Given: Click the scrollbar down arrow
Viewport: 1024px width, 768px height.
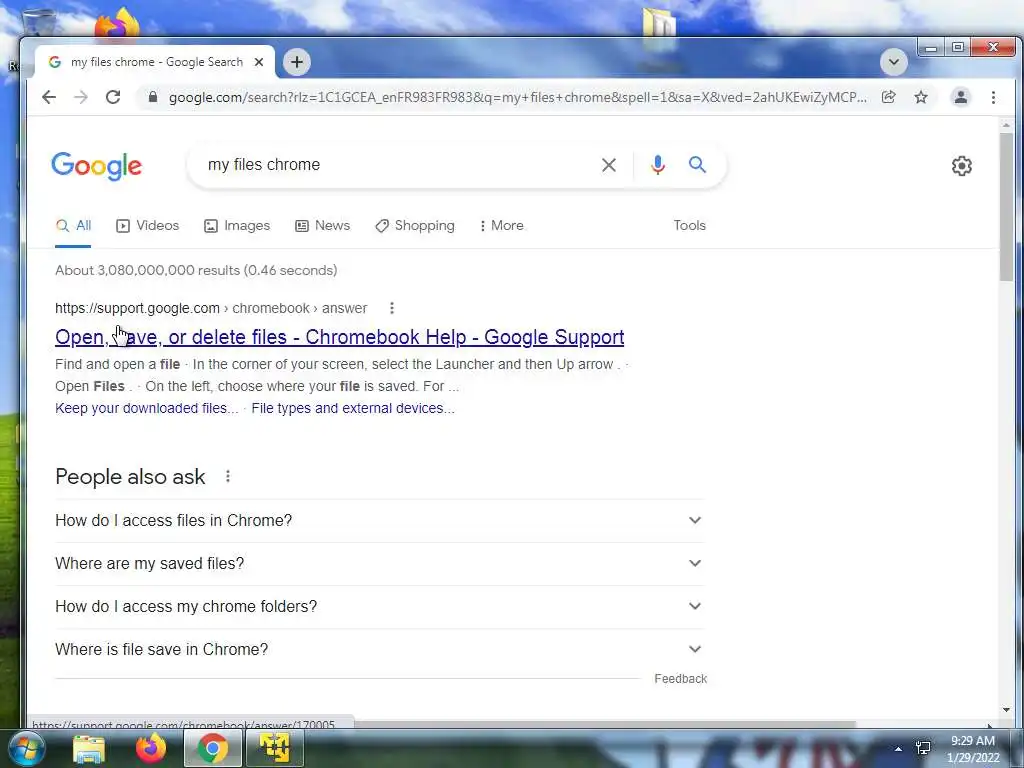Looking at the screenshot, I should 1006,710.
